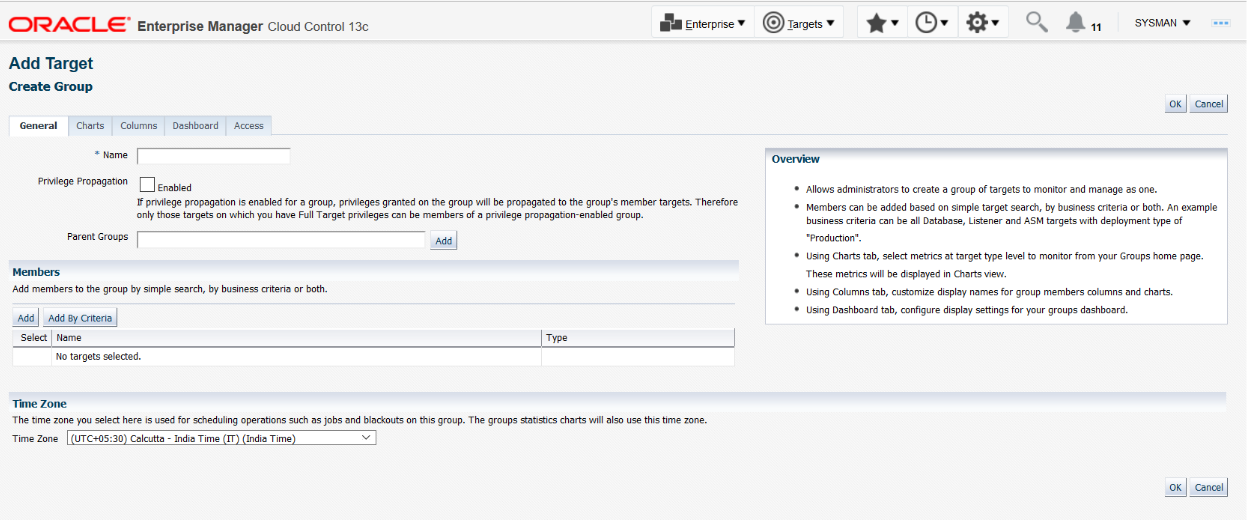Click the three-dots accessibility menu icon
1248x520 pixels.
tap(1221, 22)
